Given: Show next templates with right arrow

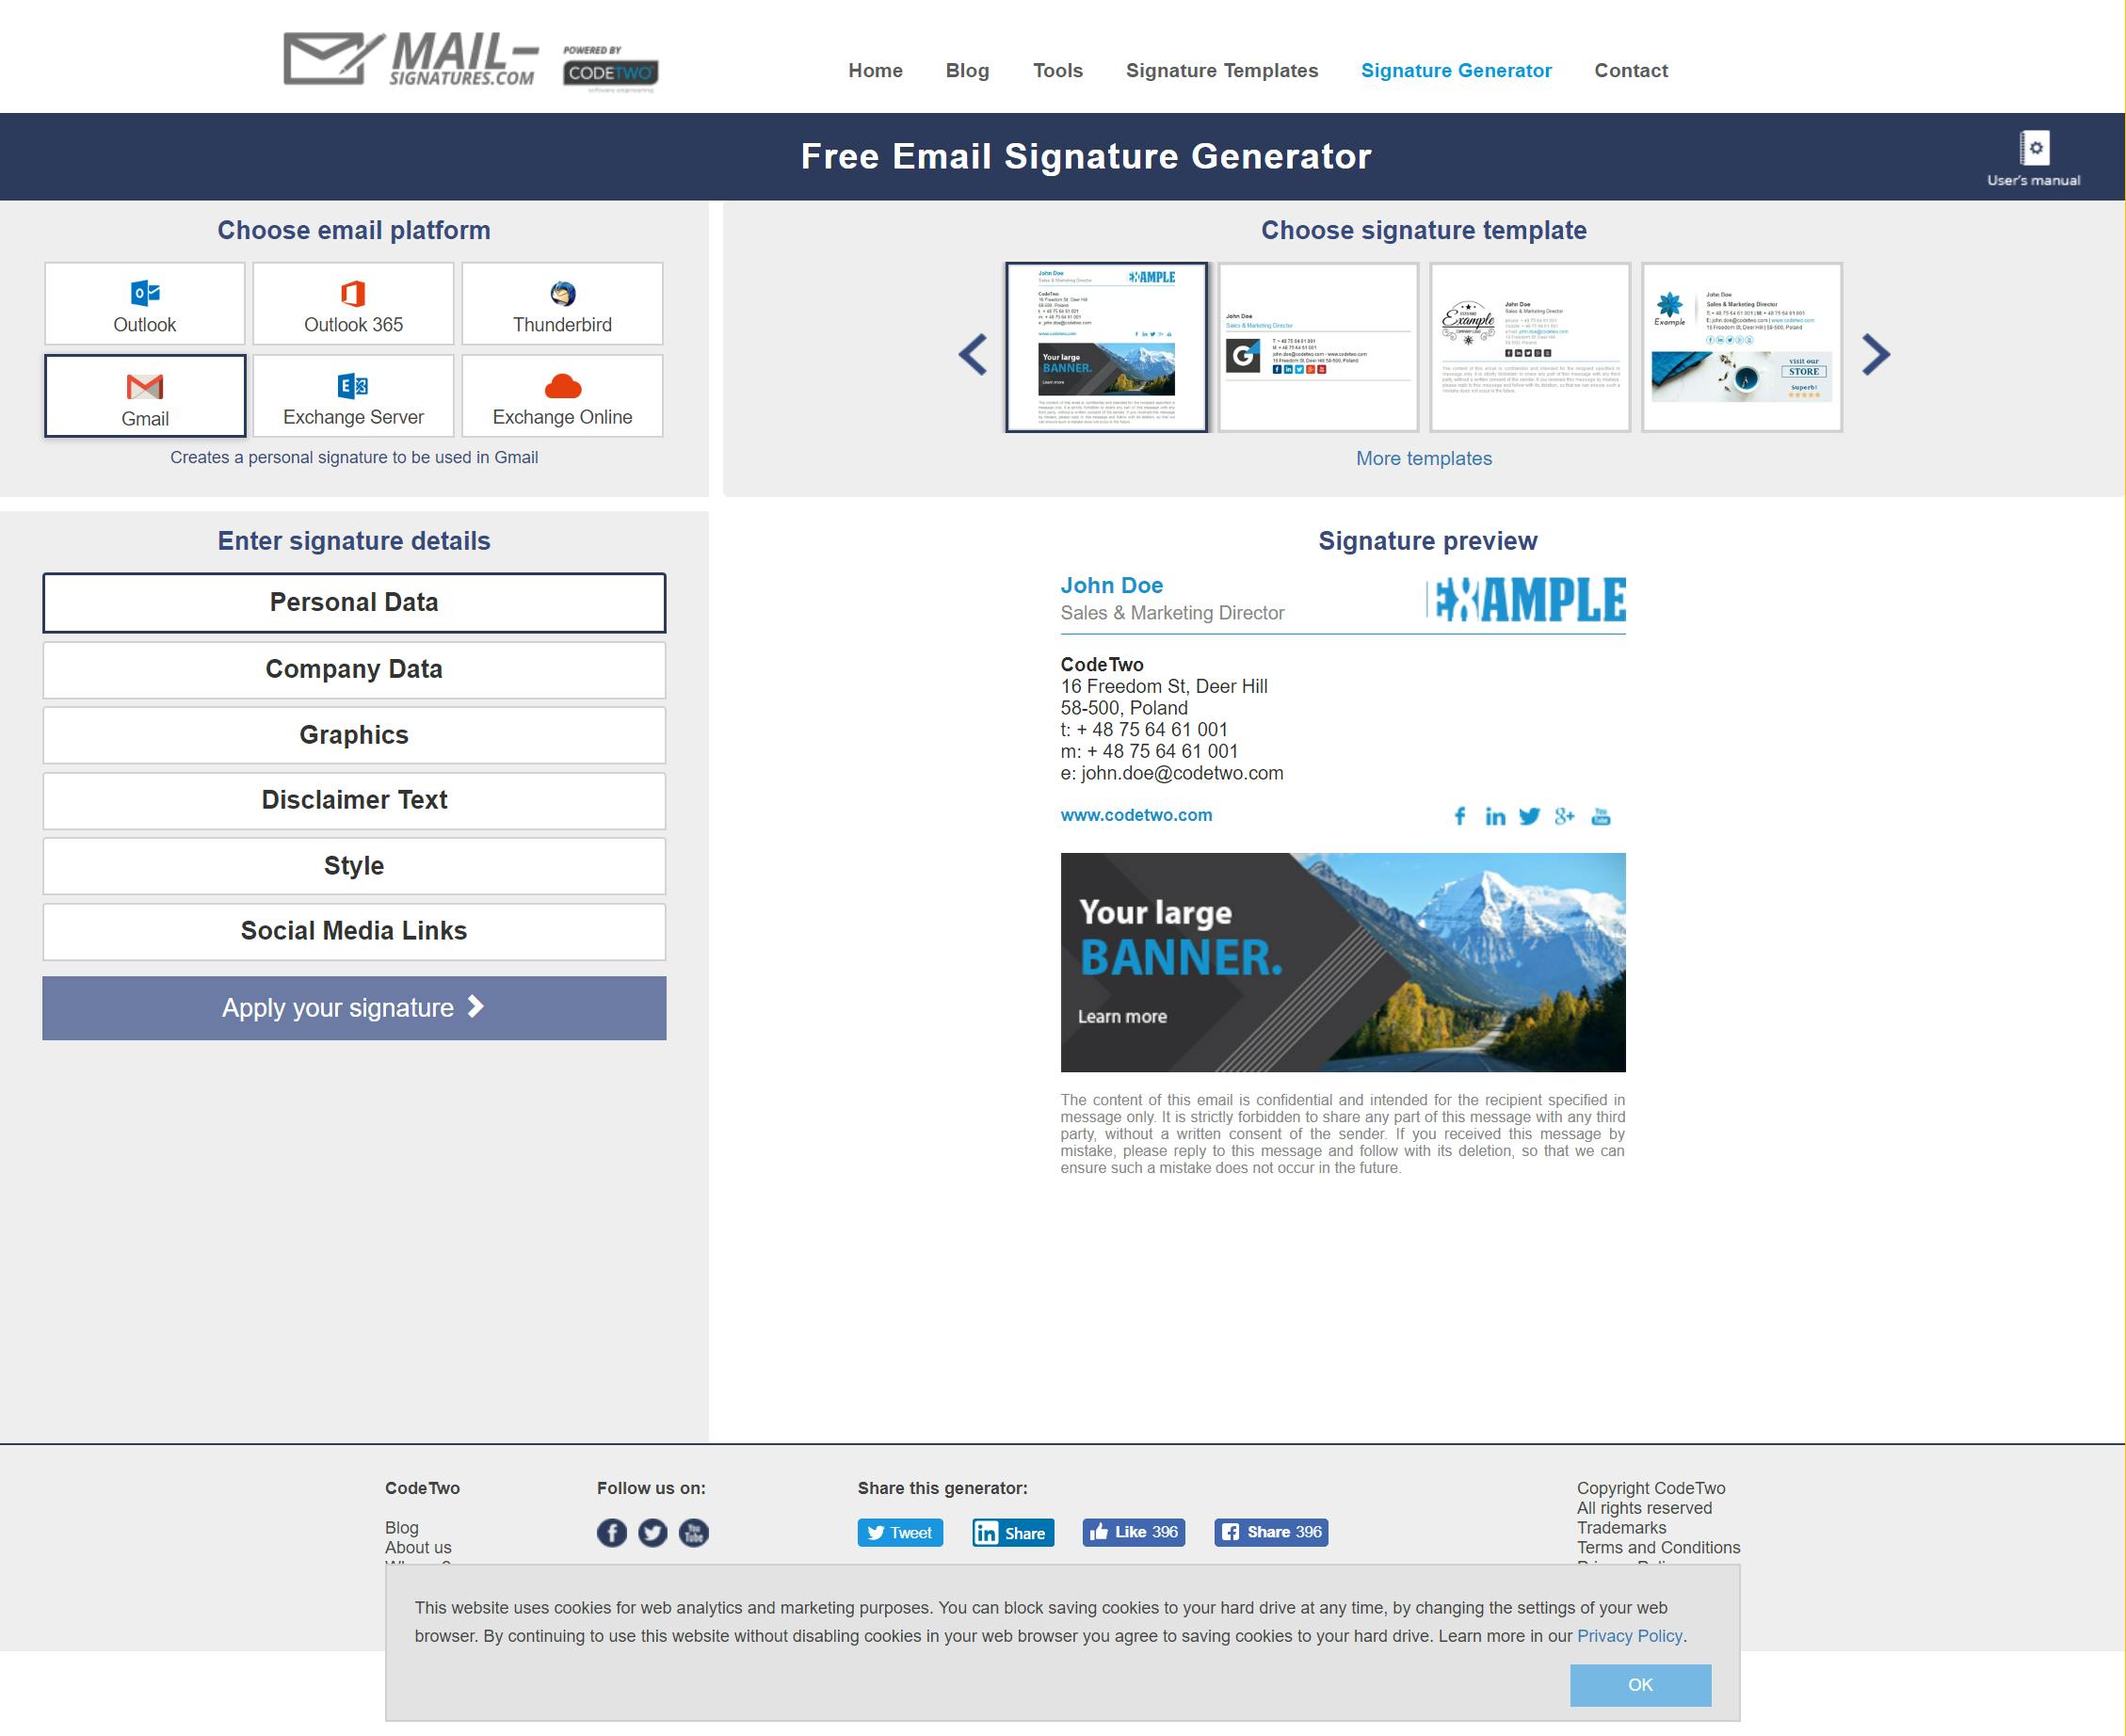Looking at the screenshot, I should coord(1876,354).
